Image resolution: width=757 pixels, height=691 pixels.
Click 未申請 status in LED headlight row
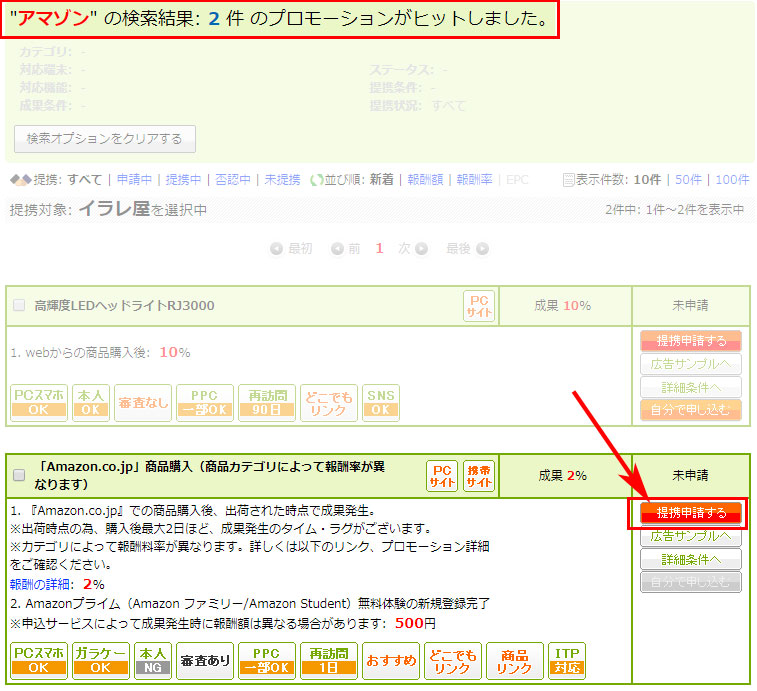coord(690,306)
